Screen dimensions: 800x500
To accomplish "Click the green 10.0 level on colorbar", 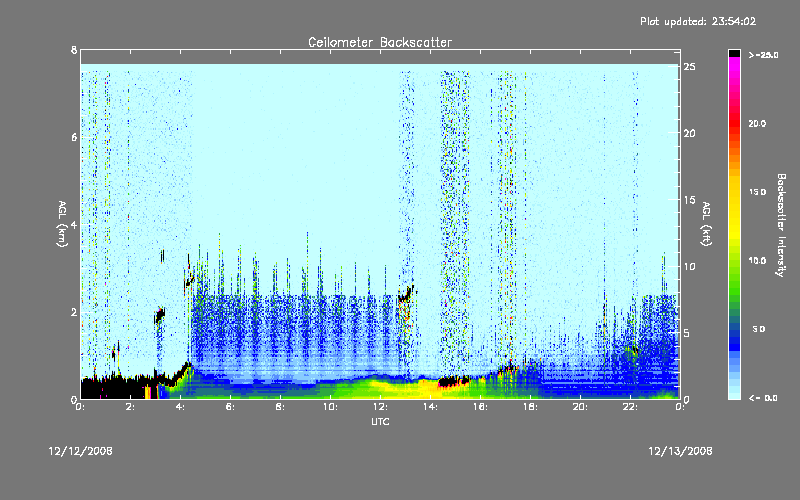I will click(x=734, y=261).
